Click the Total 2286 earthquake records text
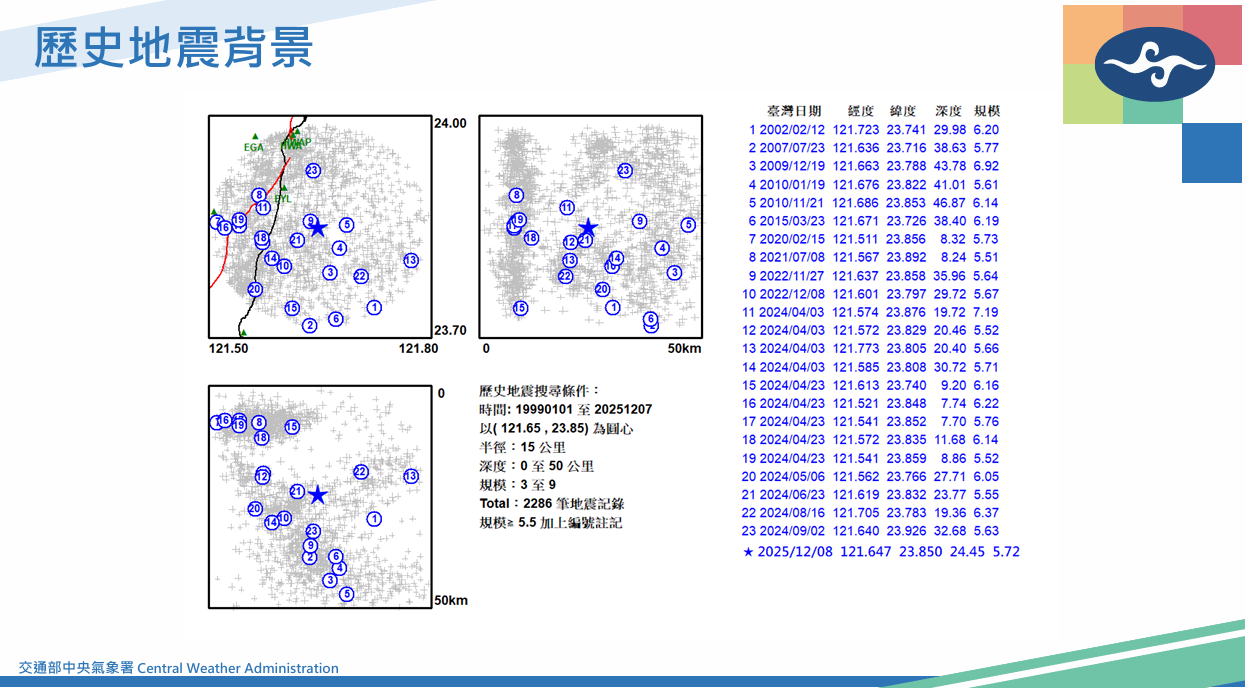Screen dimensions: 1245x688 [x=552, y=504]
